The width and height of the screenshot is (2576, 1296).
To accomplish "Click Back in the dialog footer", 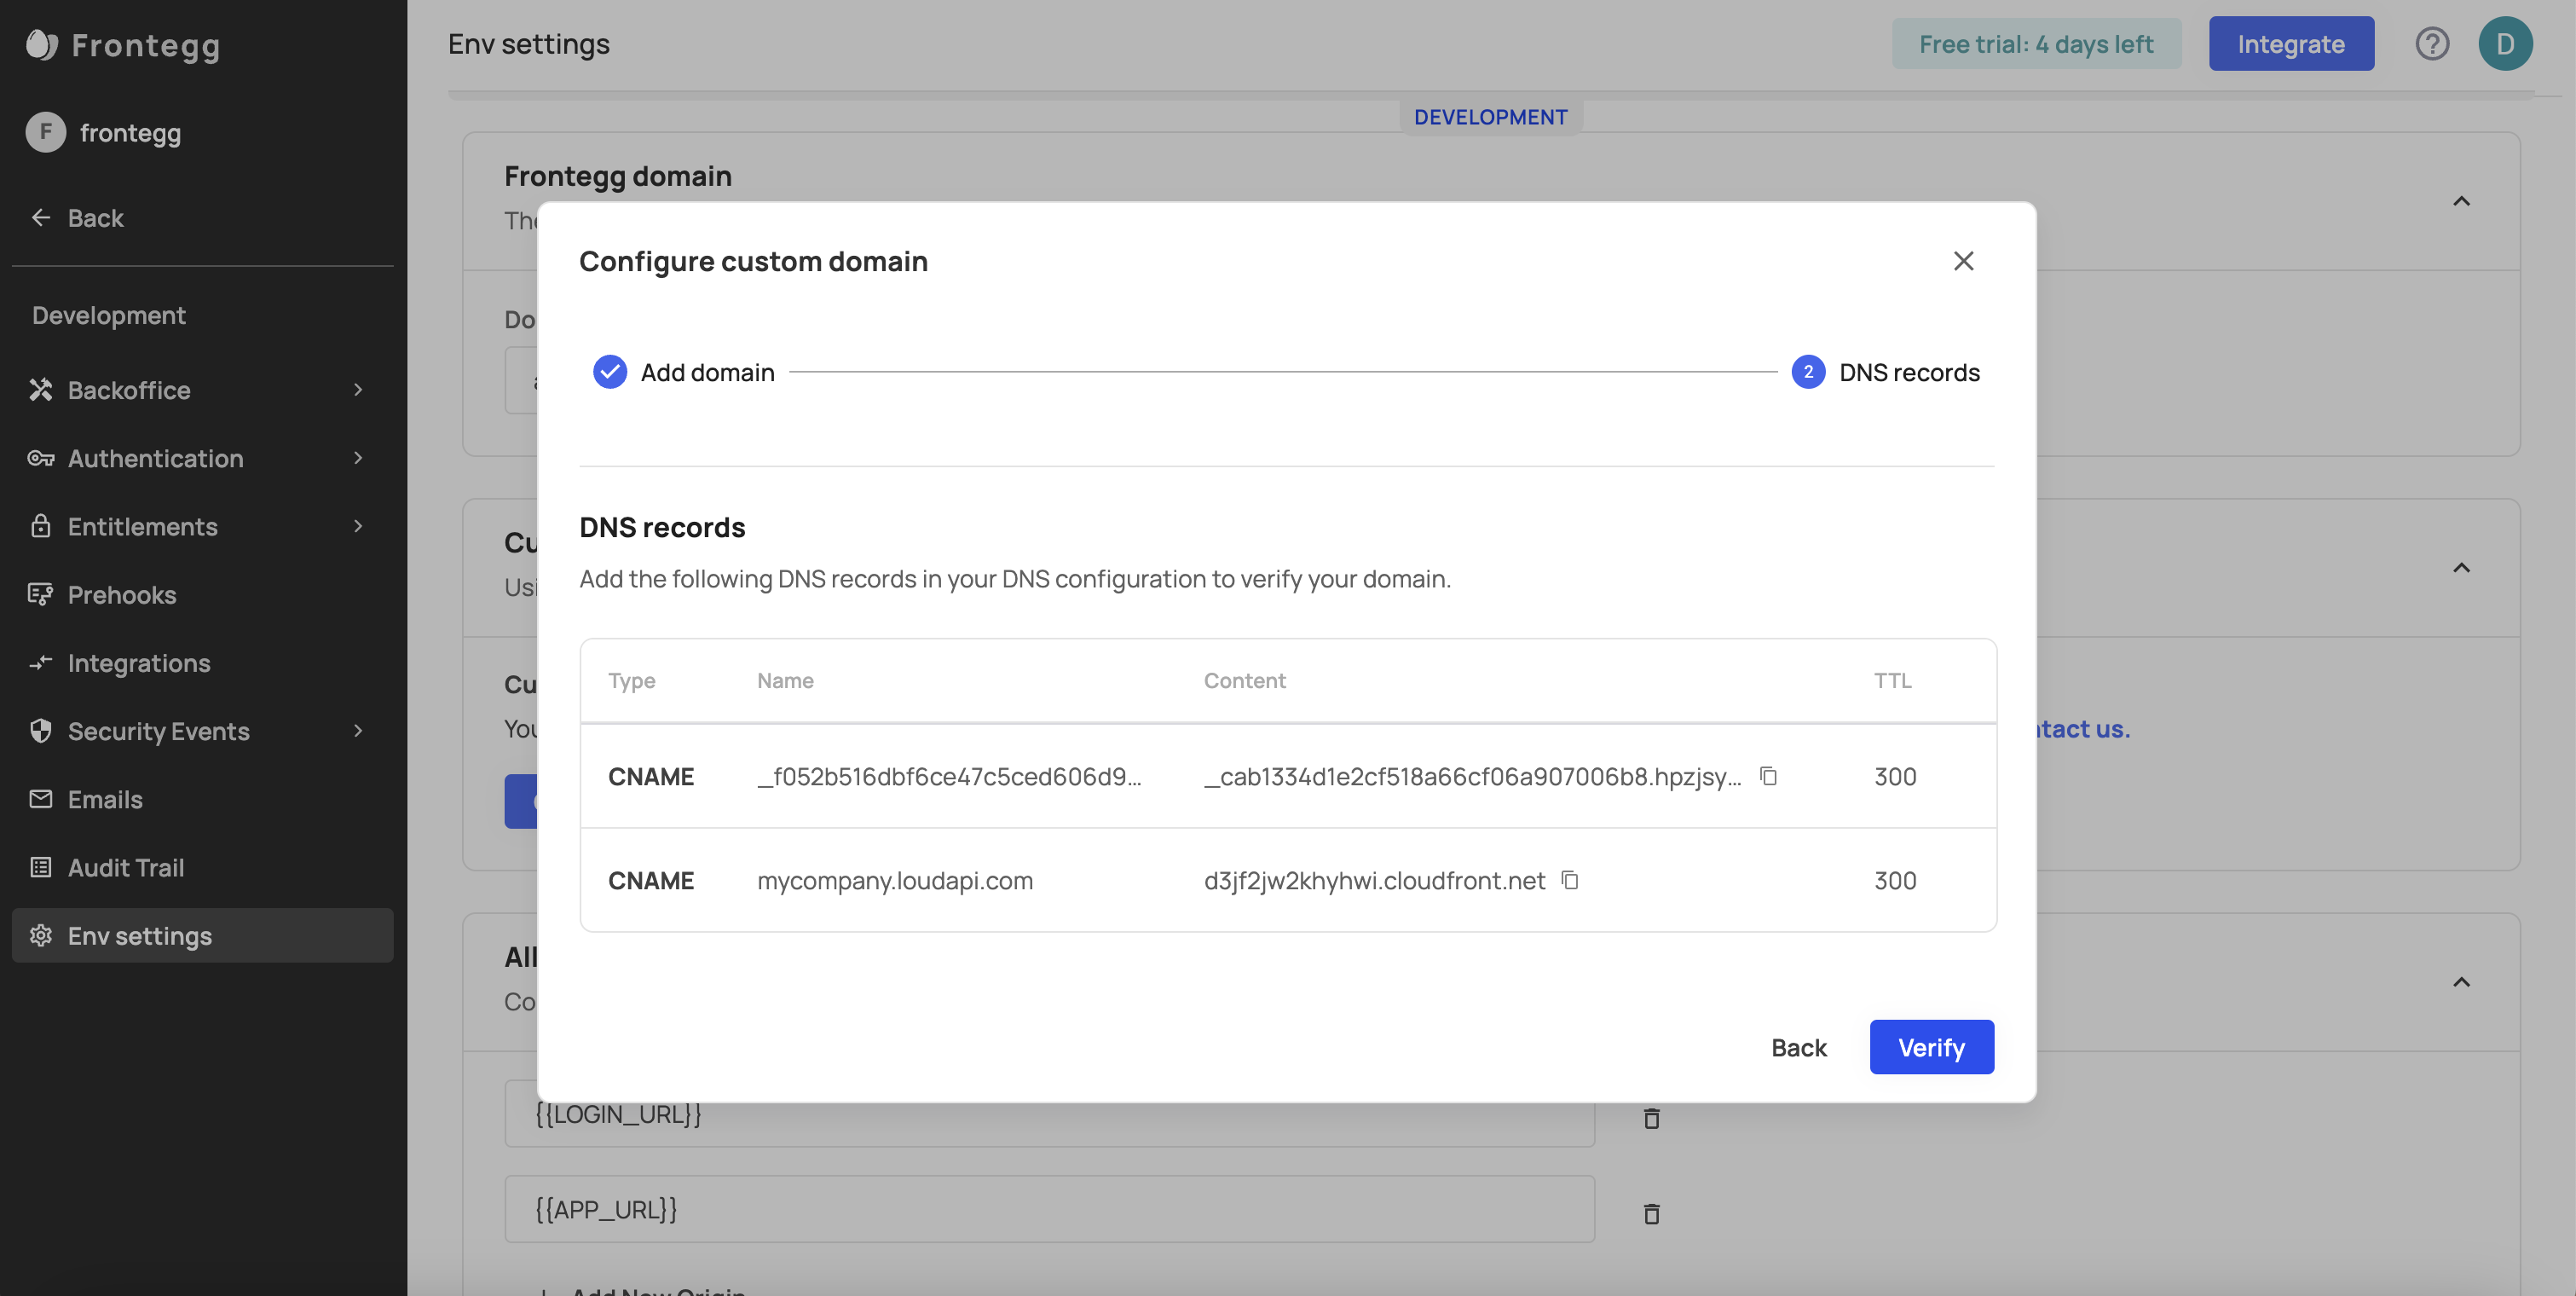I will point(1798,1047).
